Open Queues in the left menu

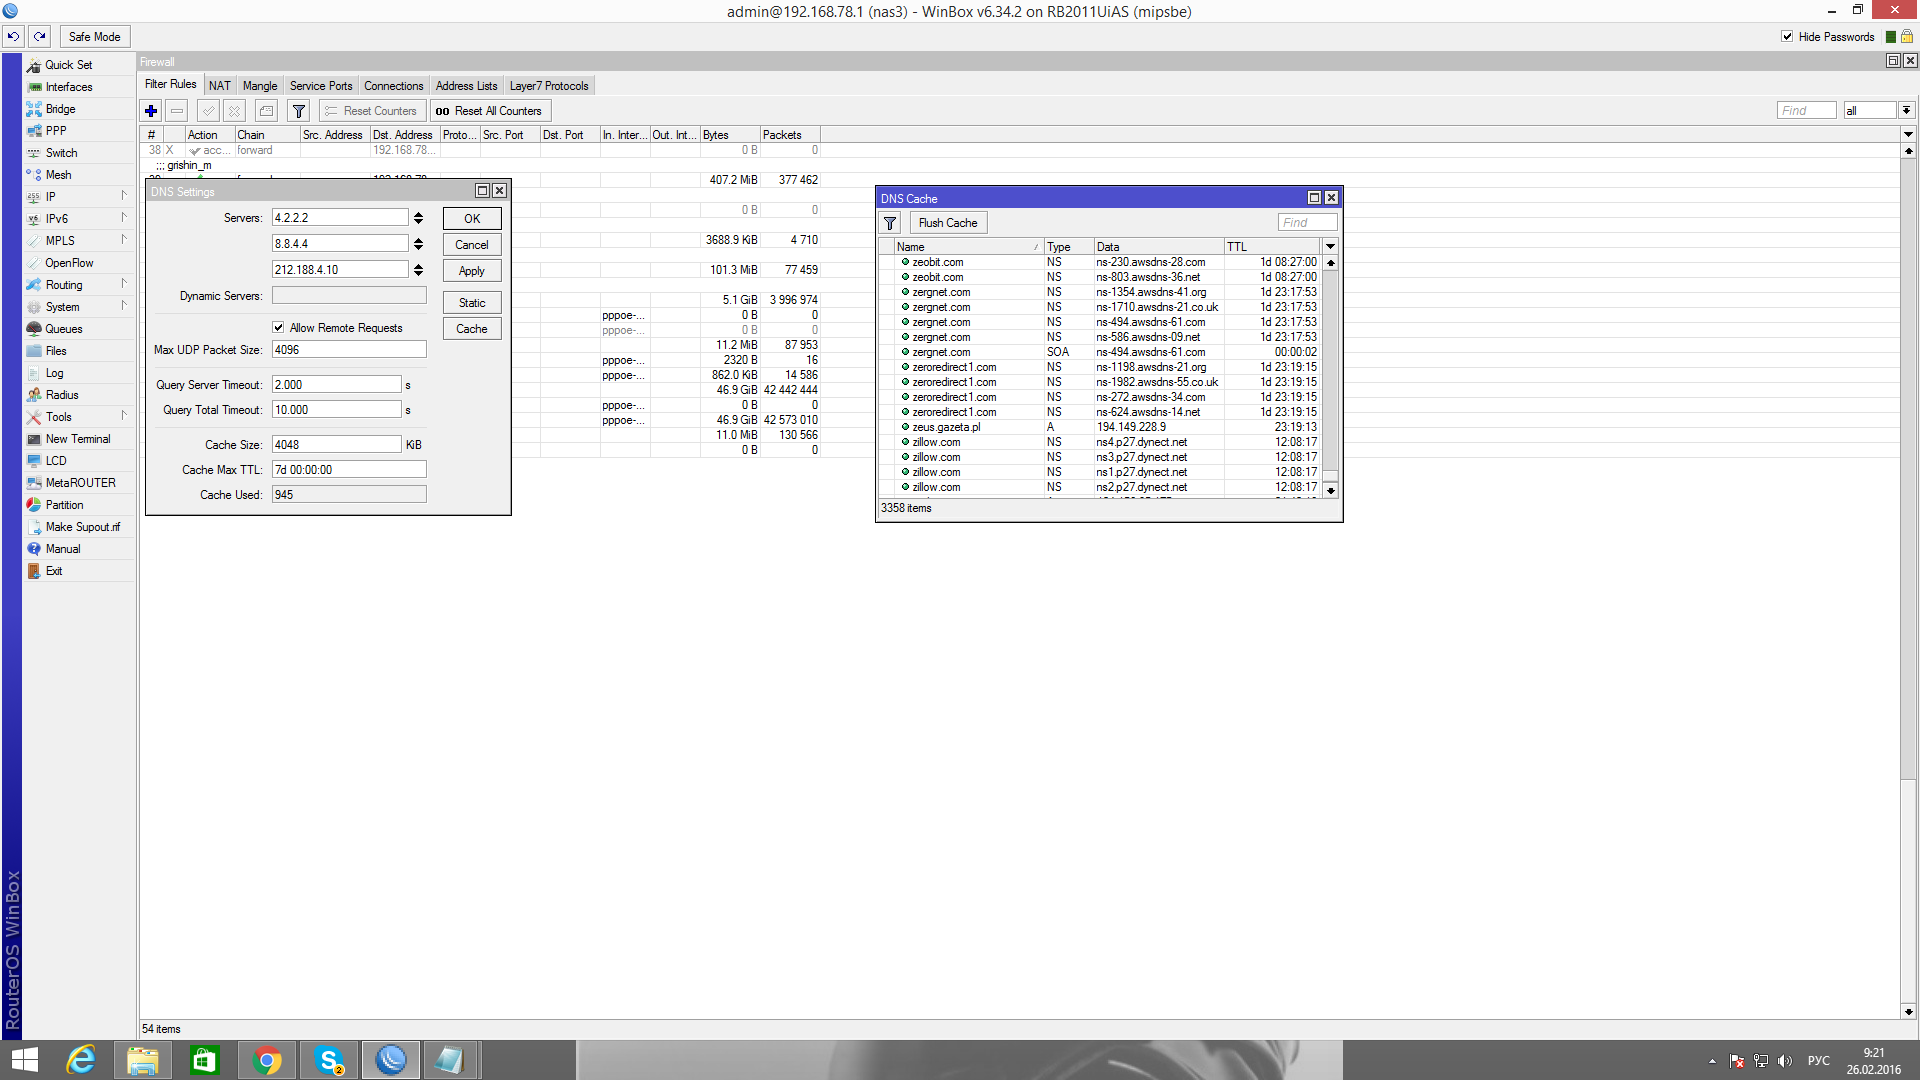(x=63, y=329)
